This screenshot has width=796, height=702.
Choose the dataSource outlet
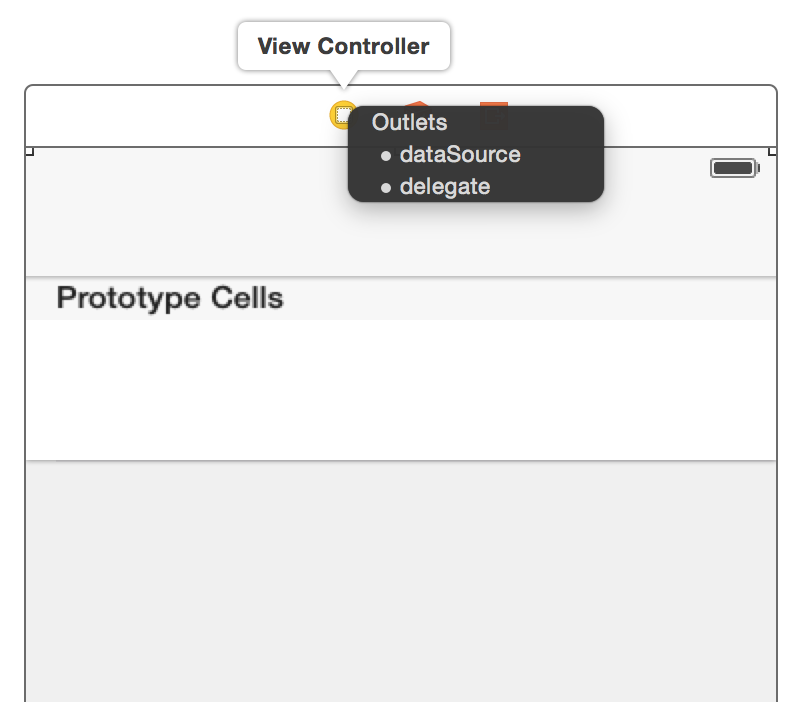coord(460,154)
